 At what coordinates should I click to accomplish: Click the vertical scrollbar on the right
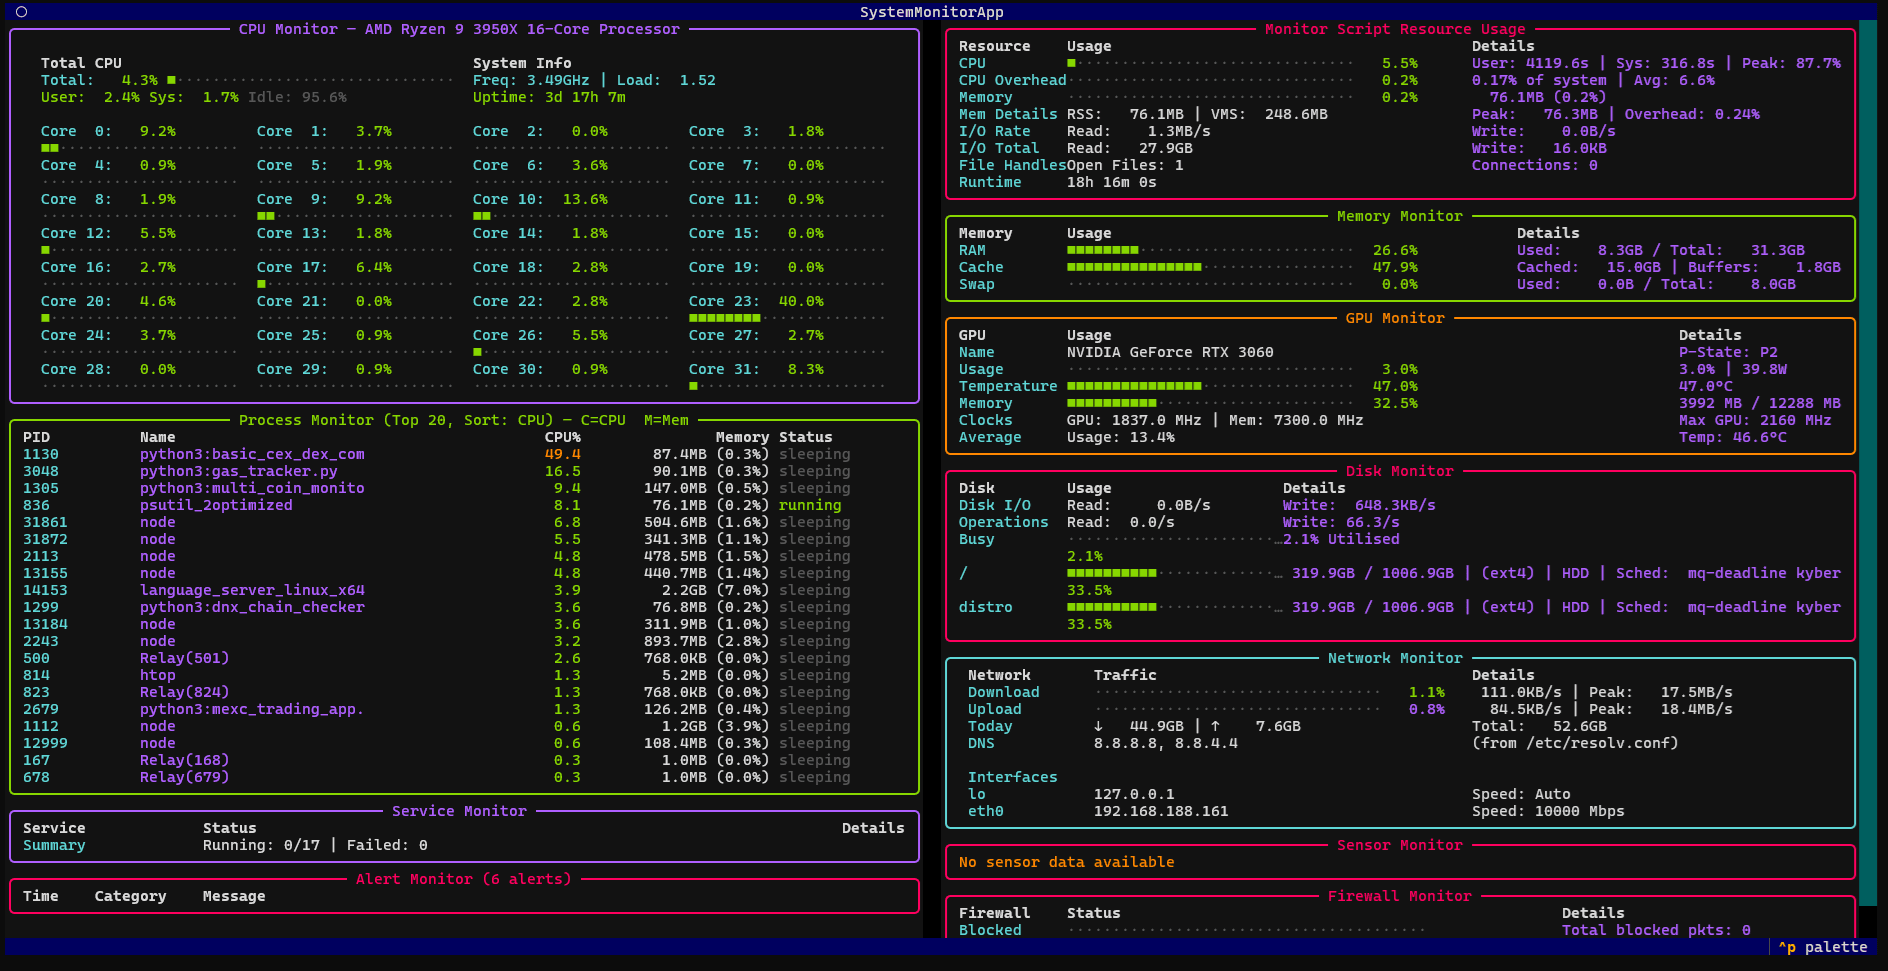click(x=1868, y=462)
